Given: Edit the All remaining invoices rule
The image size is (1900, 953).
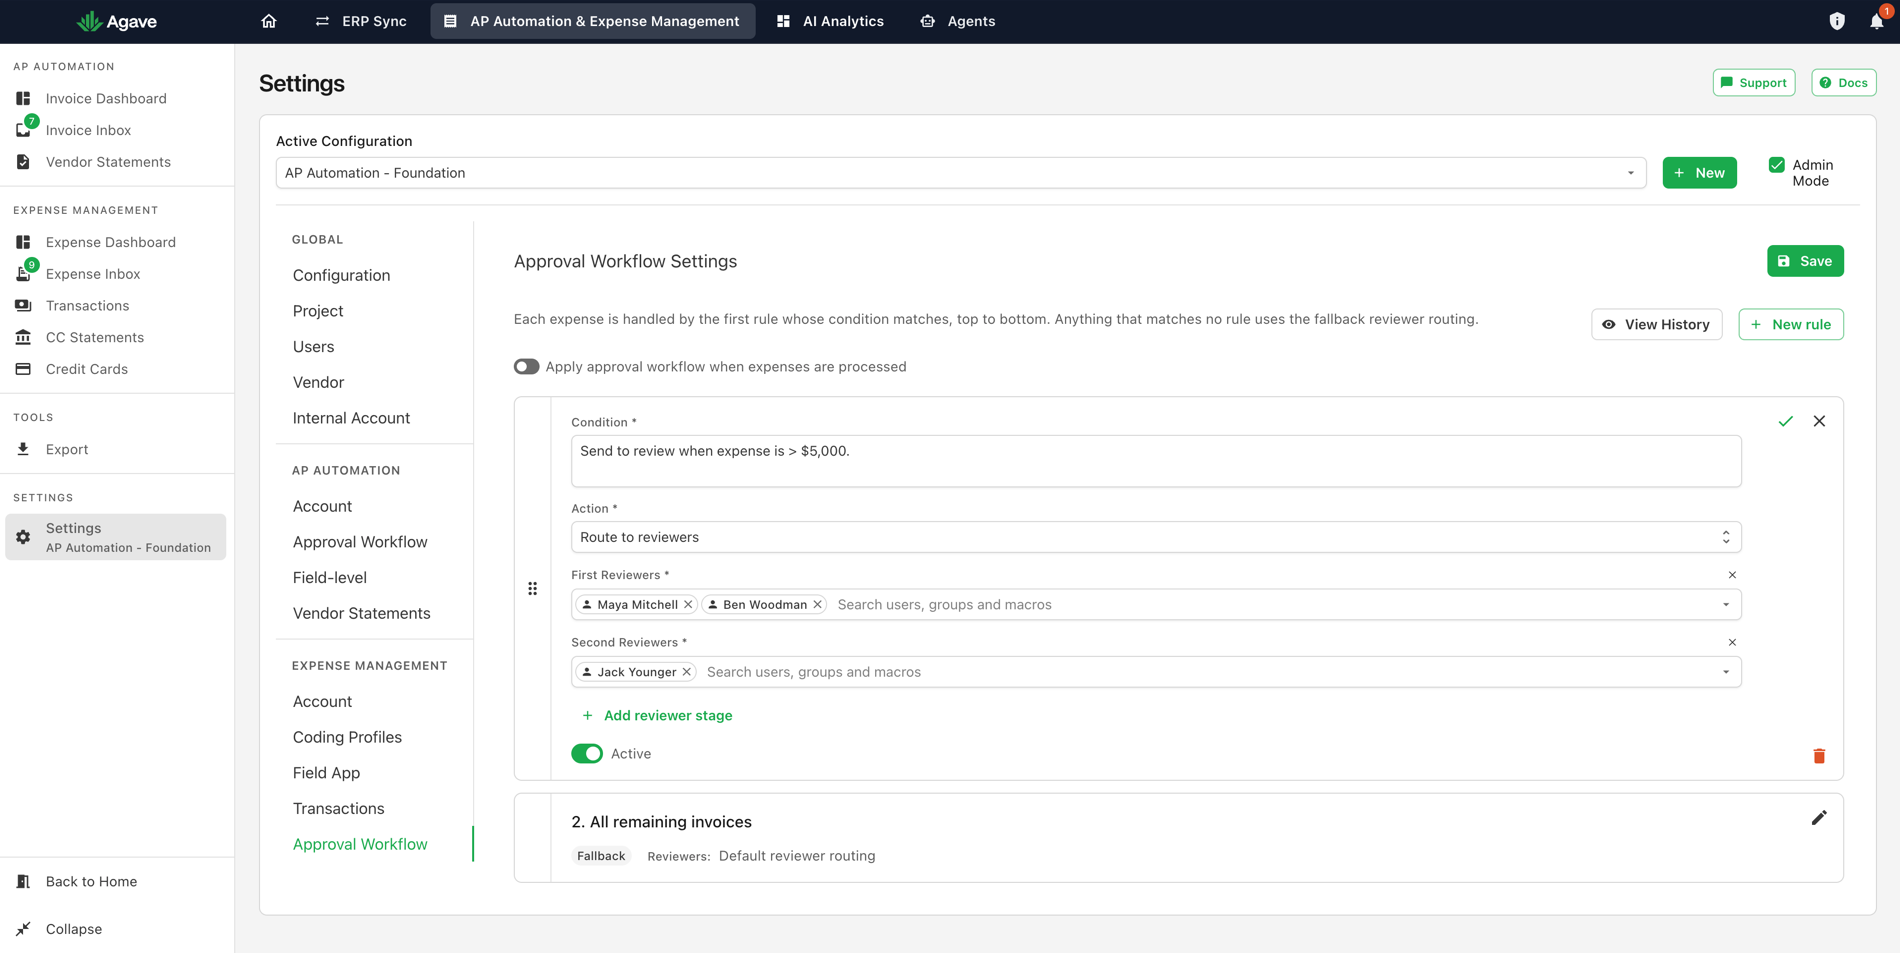Looking at the screenshot, I should click(x=1819, y=818).
